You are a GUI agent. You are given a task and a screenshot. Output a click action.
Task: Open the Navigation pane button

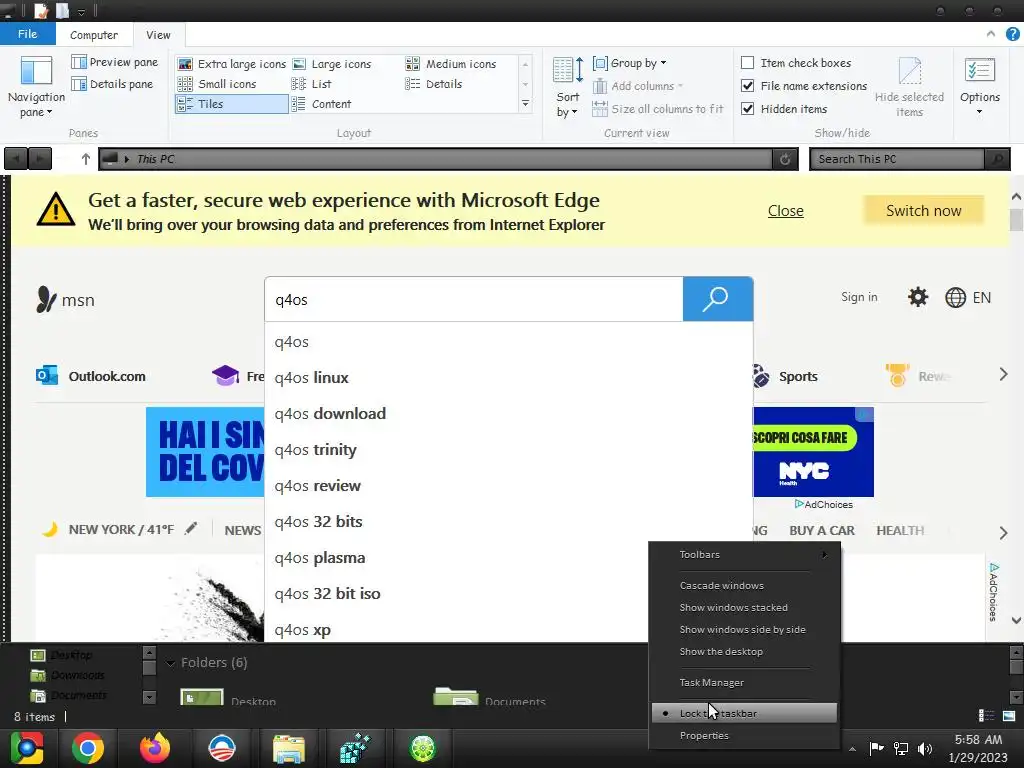[36, 87]
